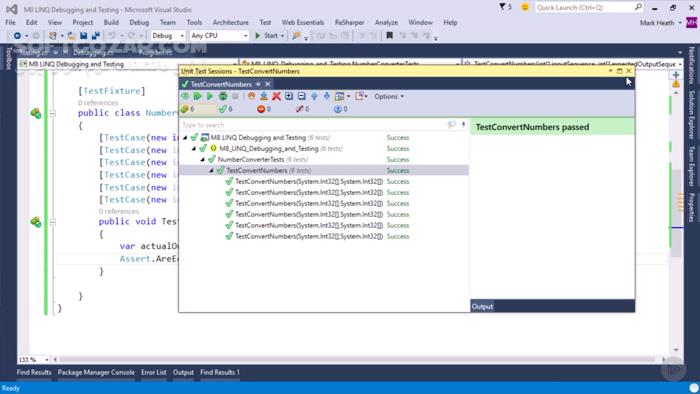
Task: Collapse the M8 LINQ Debugging and Testing solution node
Action: tap(185, 137)
